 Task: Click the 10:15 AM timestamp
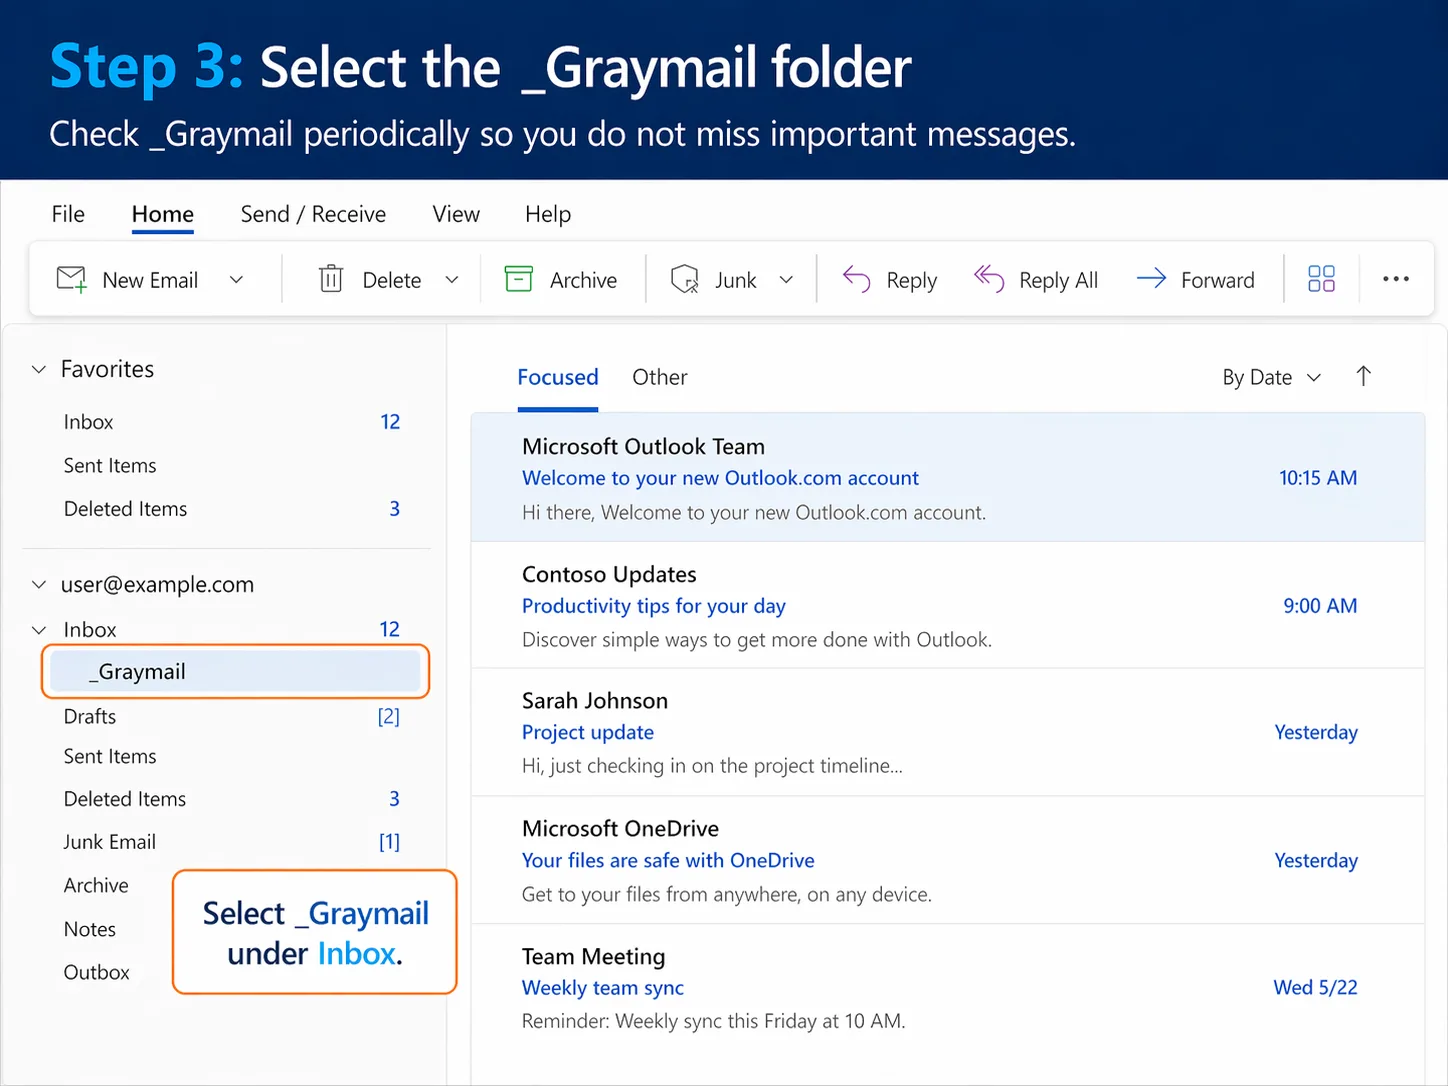coord(1318,478)
